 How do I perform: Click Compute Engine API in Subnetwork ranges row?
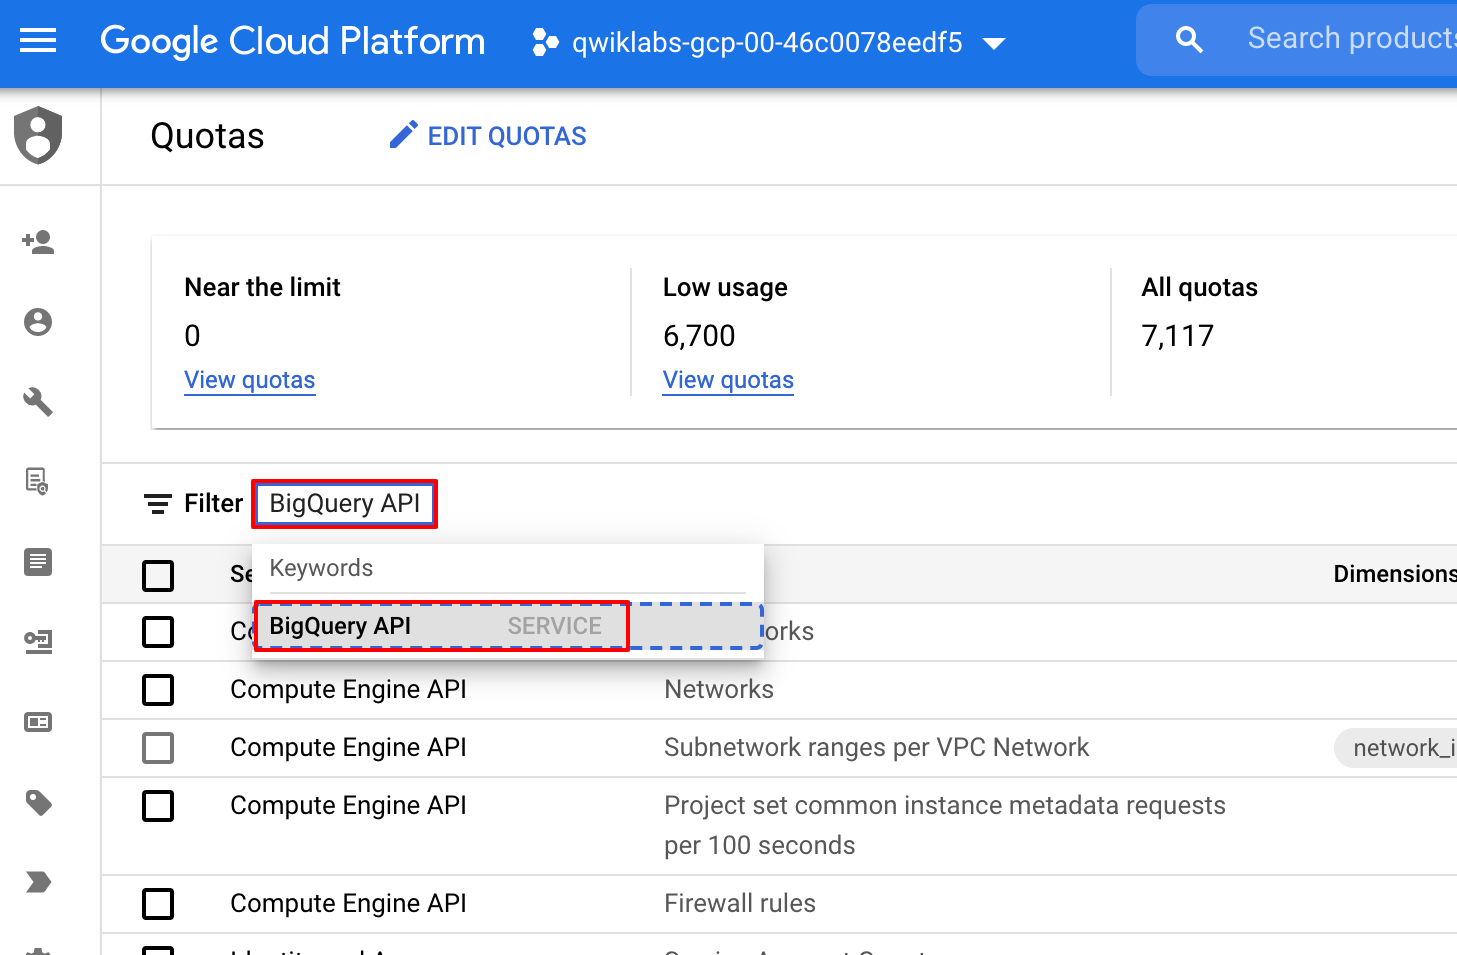[x=348, y=747]
